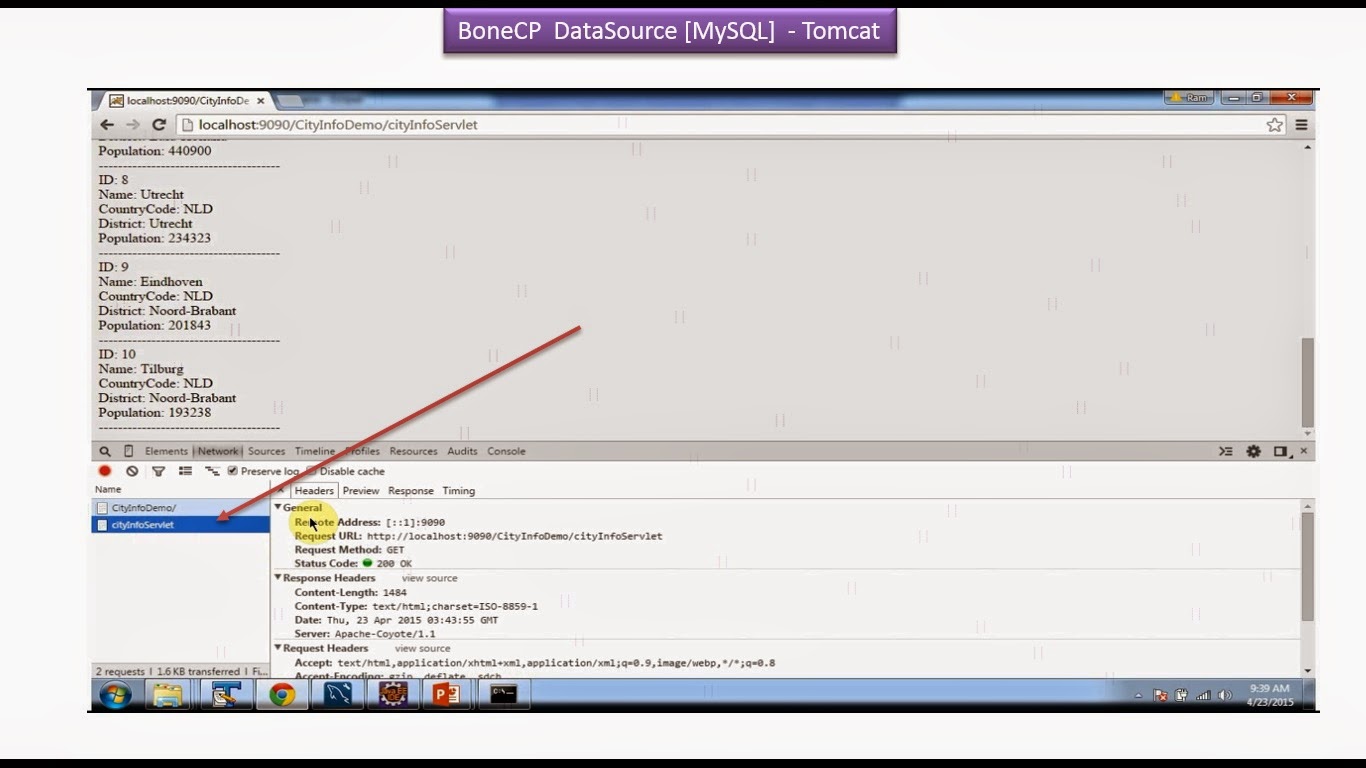Click the Population: 193238 line
Screen dimensions: 1366x768
155,412
